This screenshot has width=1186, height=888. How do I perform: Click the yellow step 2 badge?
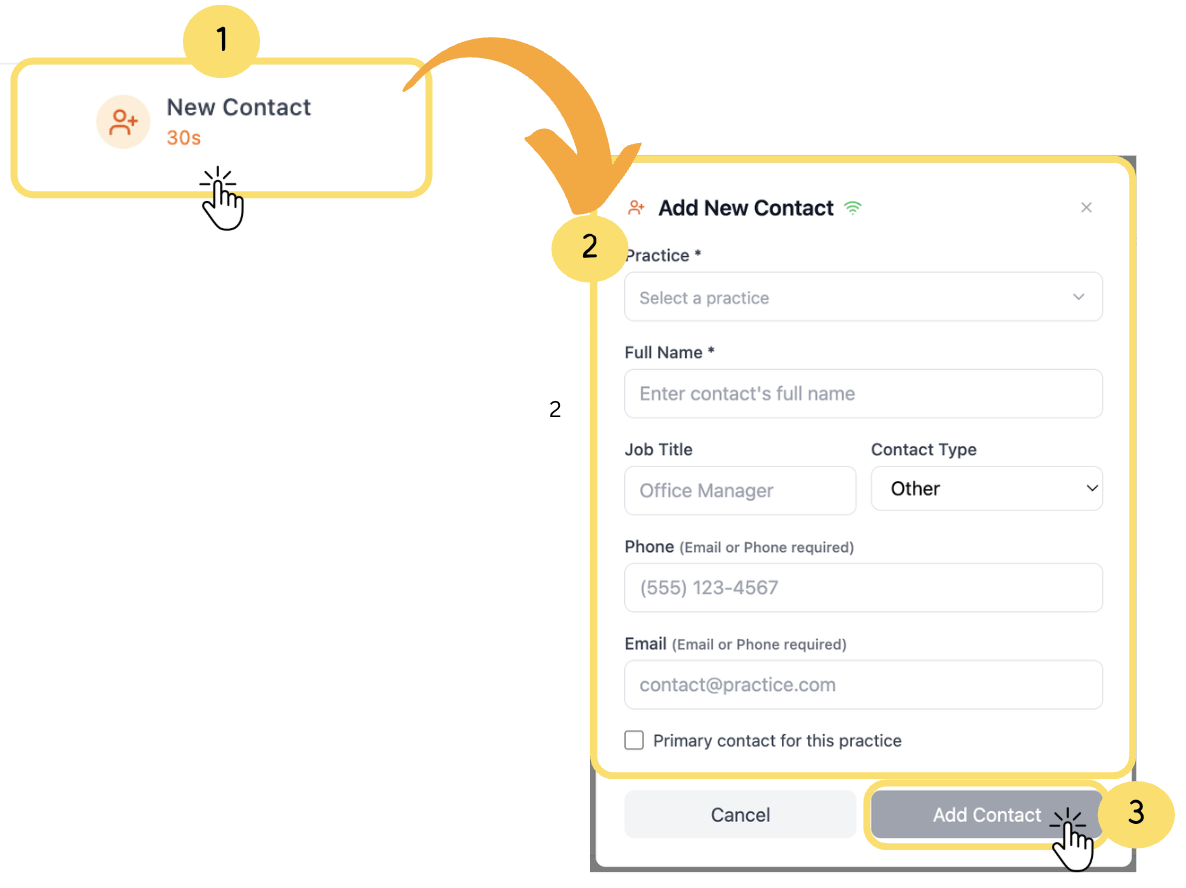[x=589, y=246]
